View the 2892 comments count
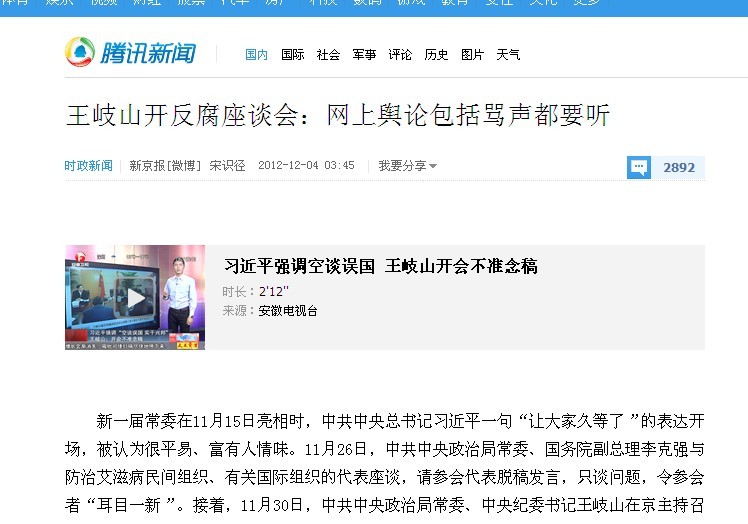748x524 pixels. 678,168
